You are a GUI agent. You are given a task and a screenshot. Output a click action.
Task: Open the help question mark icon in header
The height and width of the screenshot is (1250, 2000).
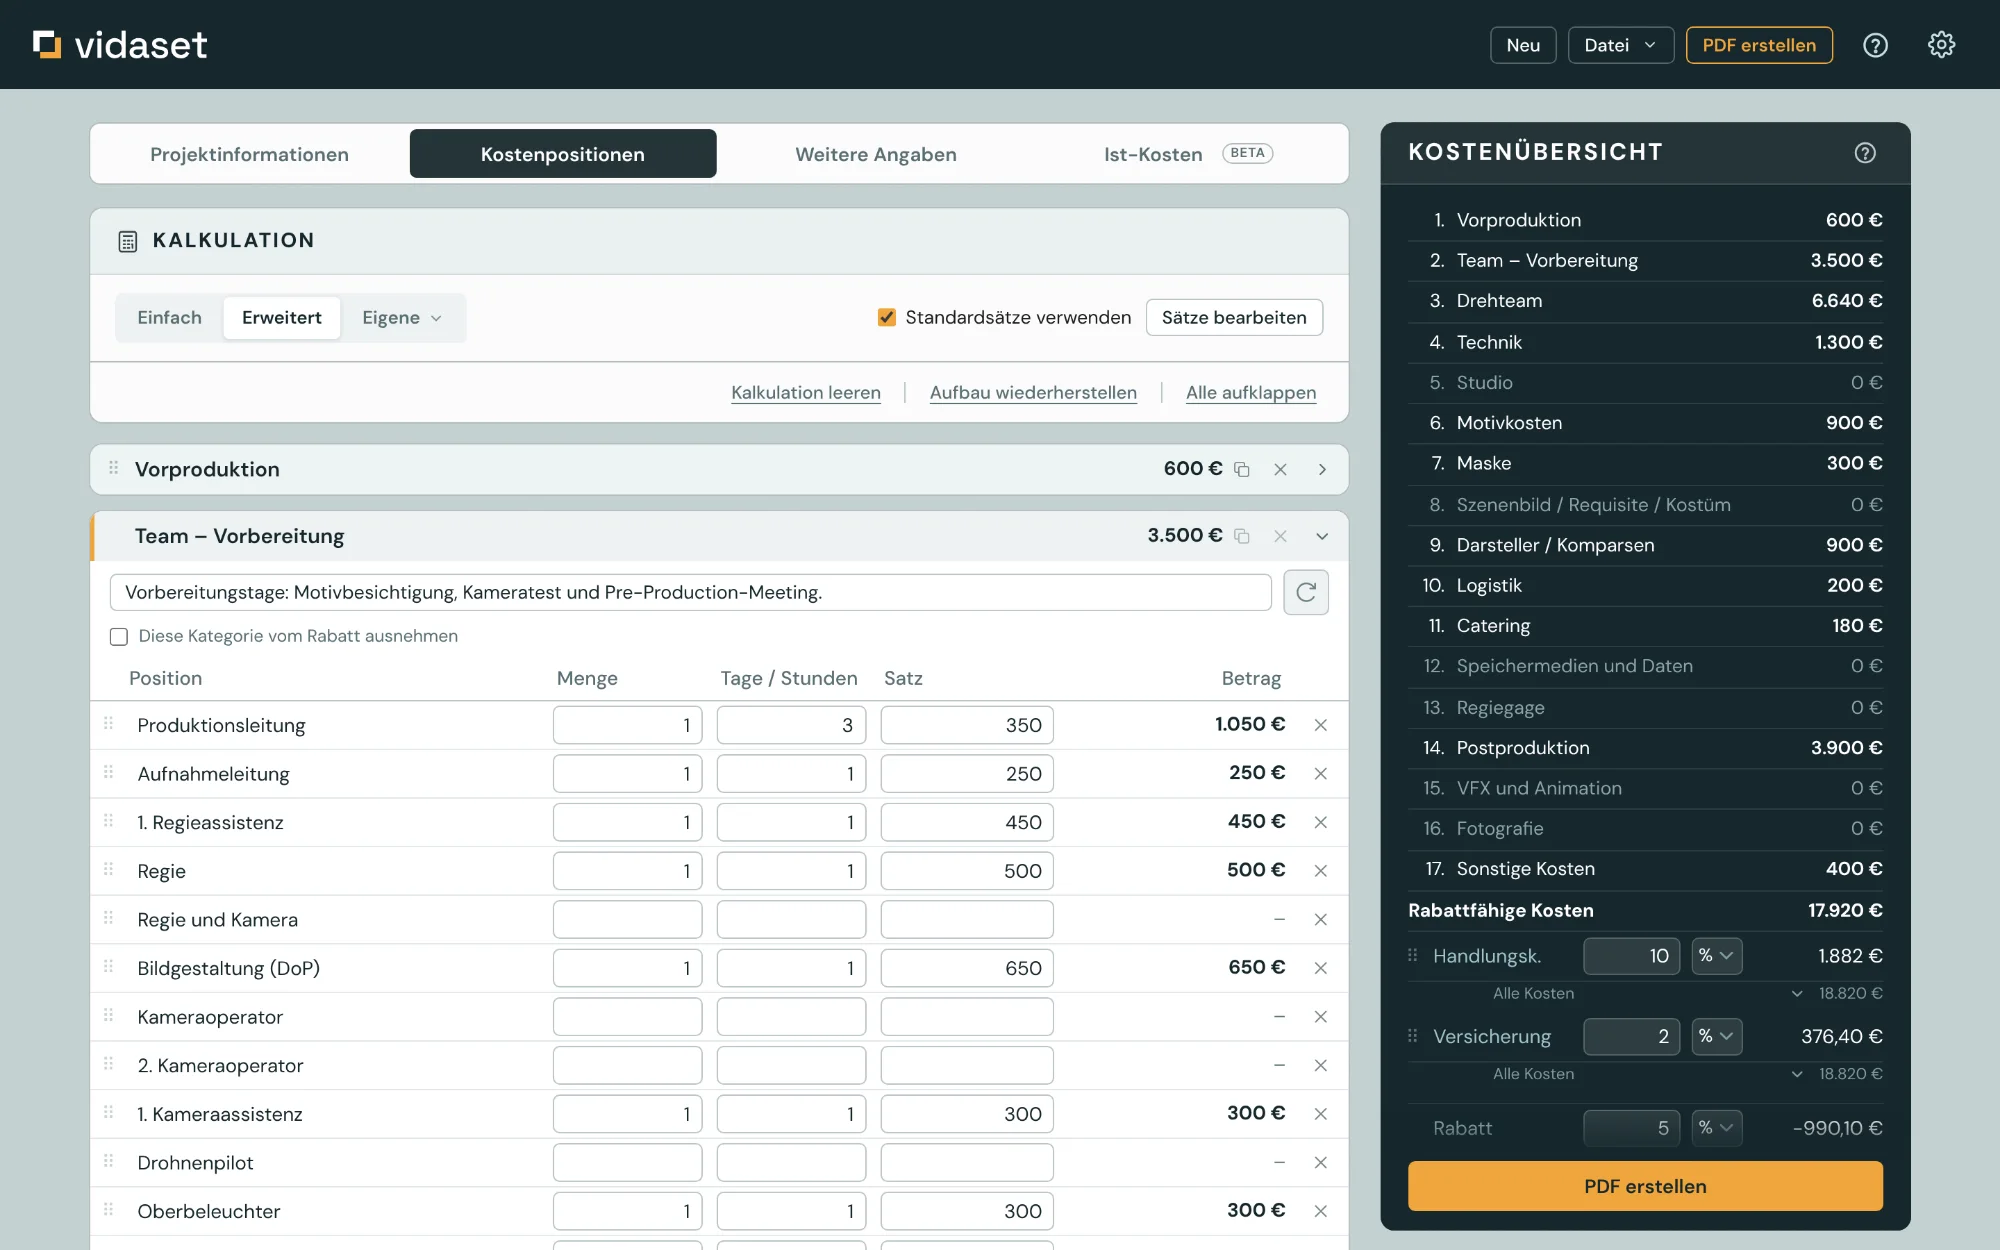[1875, 45]
